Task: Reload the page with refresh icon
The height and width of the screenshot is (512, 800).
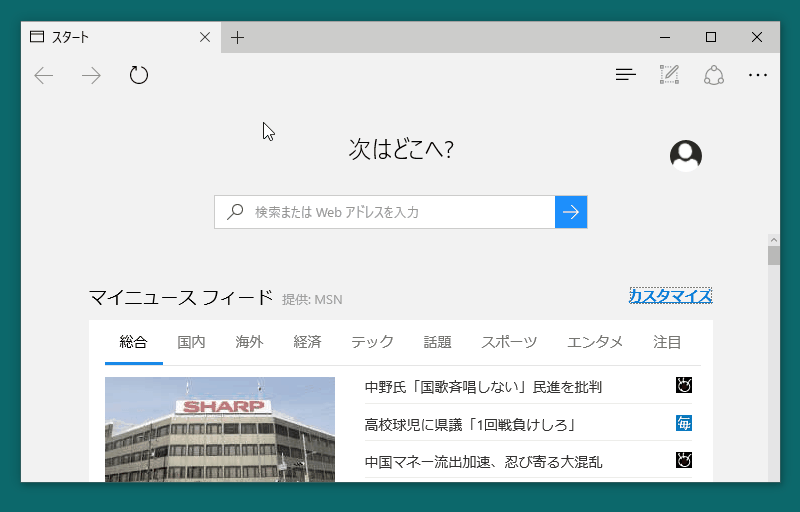Action: (x=138, y=75)
